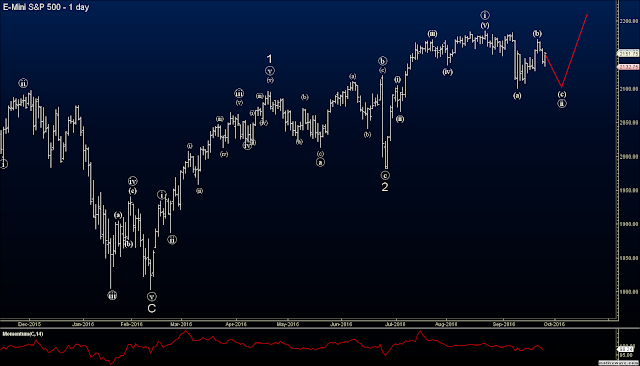This screenshot has height=366, width=640.
Task: Select the large wave 1 label
Action: (269, 59)
